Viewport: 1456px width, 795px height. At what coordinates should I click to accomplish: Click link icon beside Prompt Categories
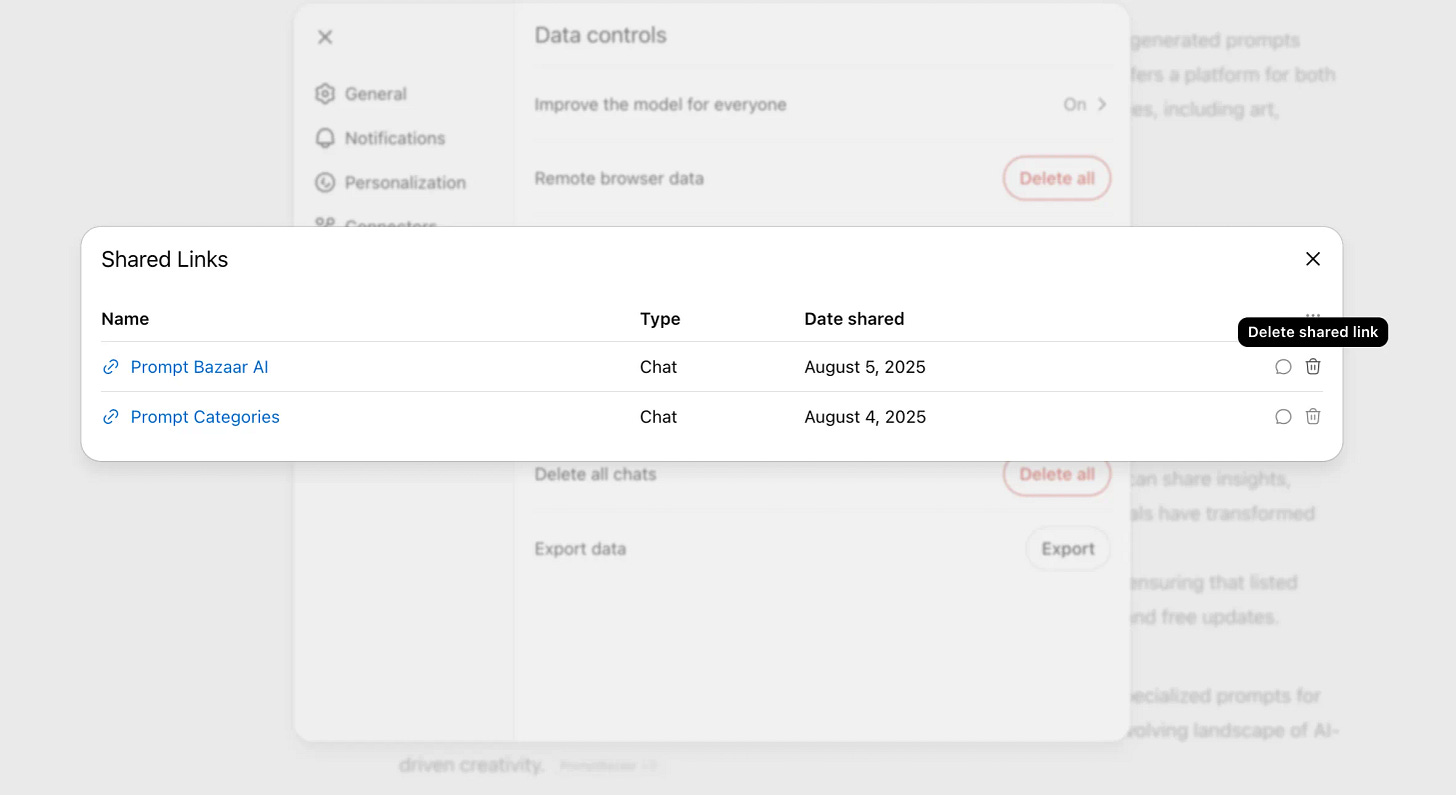pos(111,417)
